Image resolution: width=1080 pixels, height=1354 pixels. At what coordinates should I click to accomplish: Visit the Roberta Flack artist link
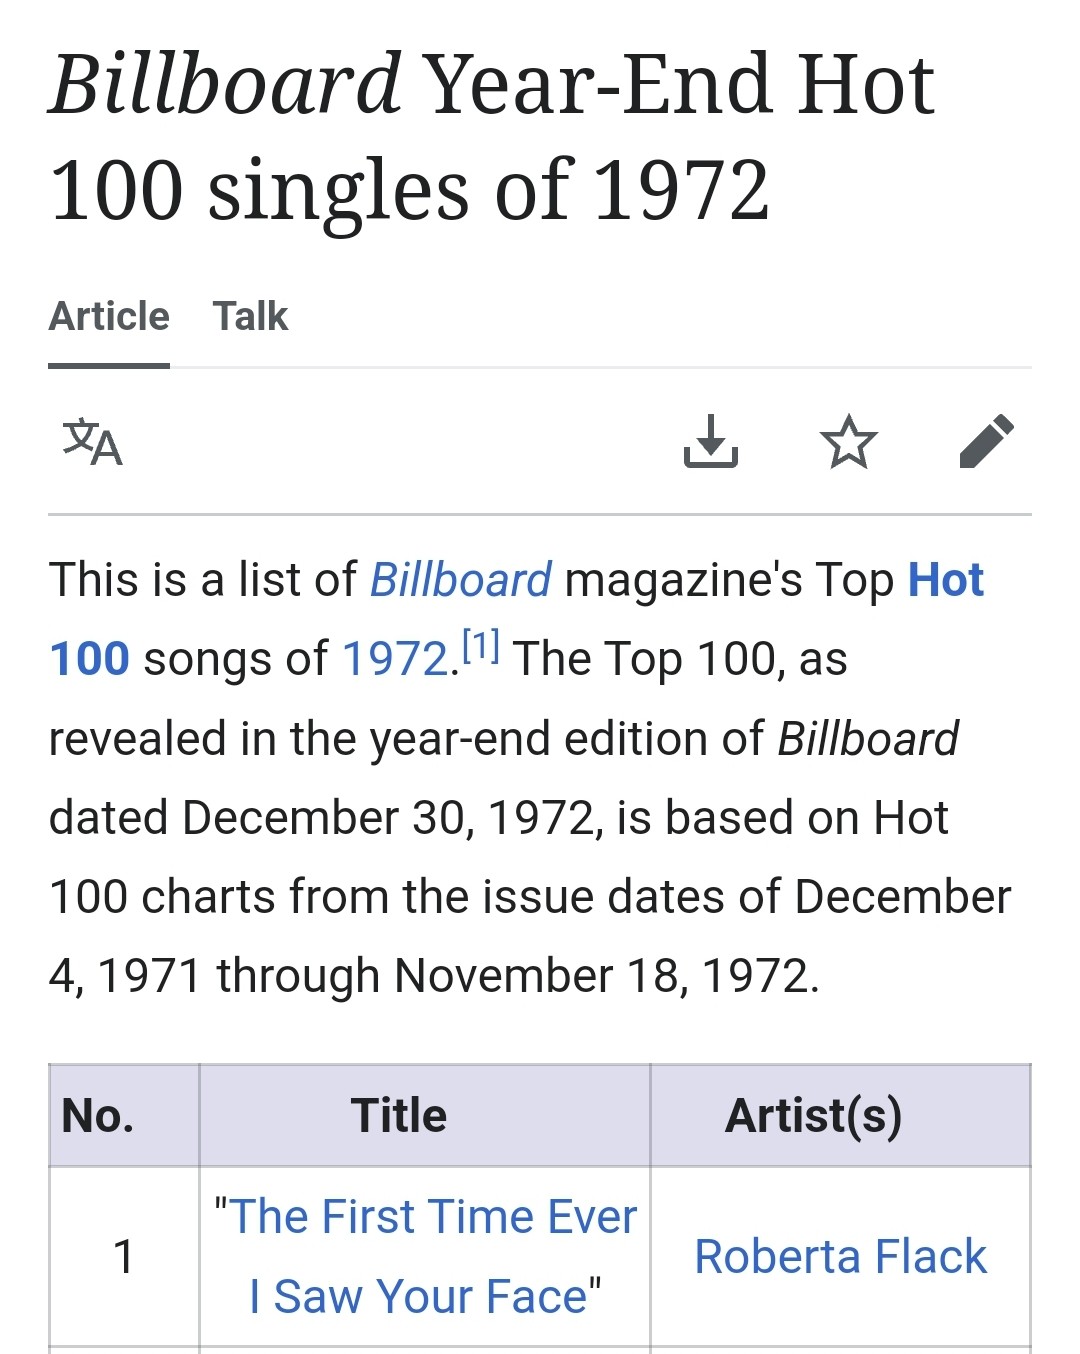(840, 1257)
